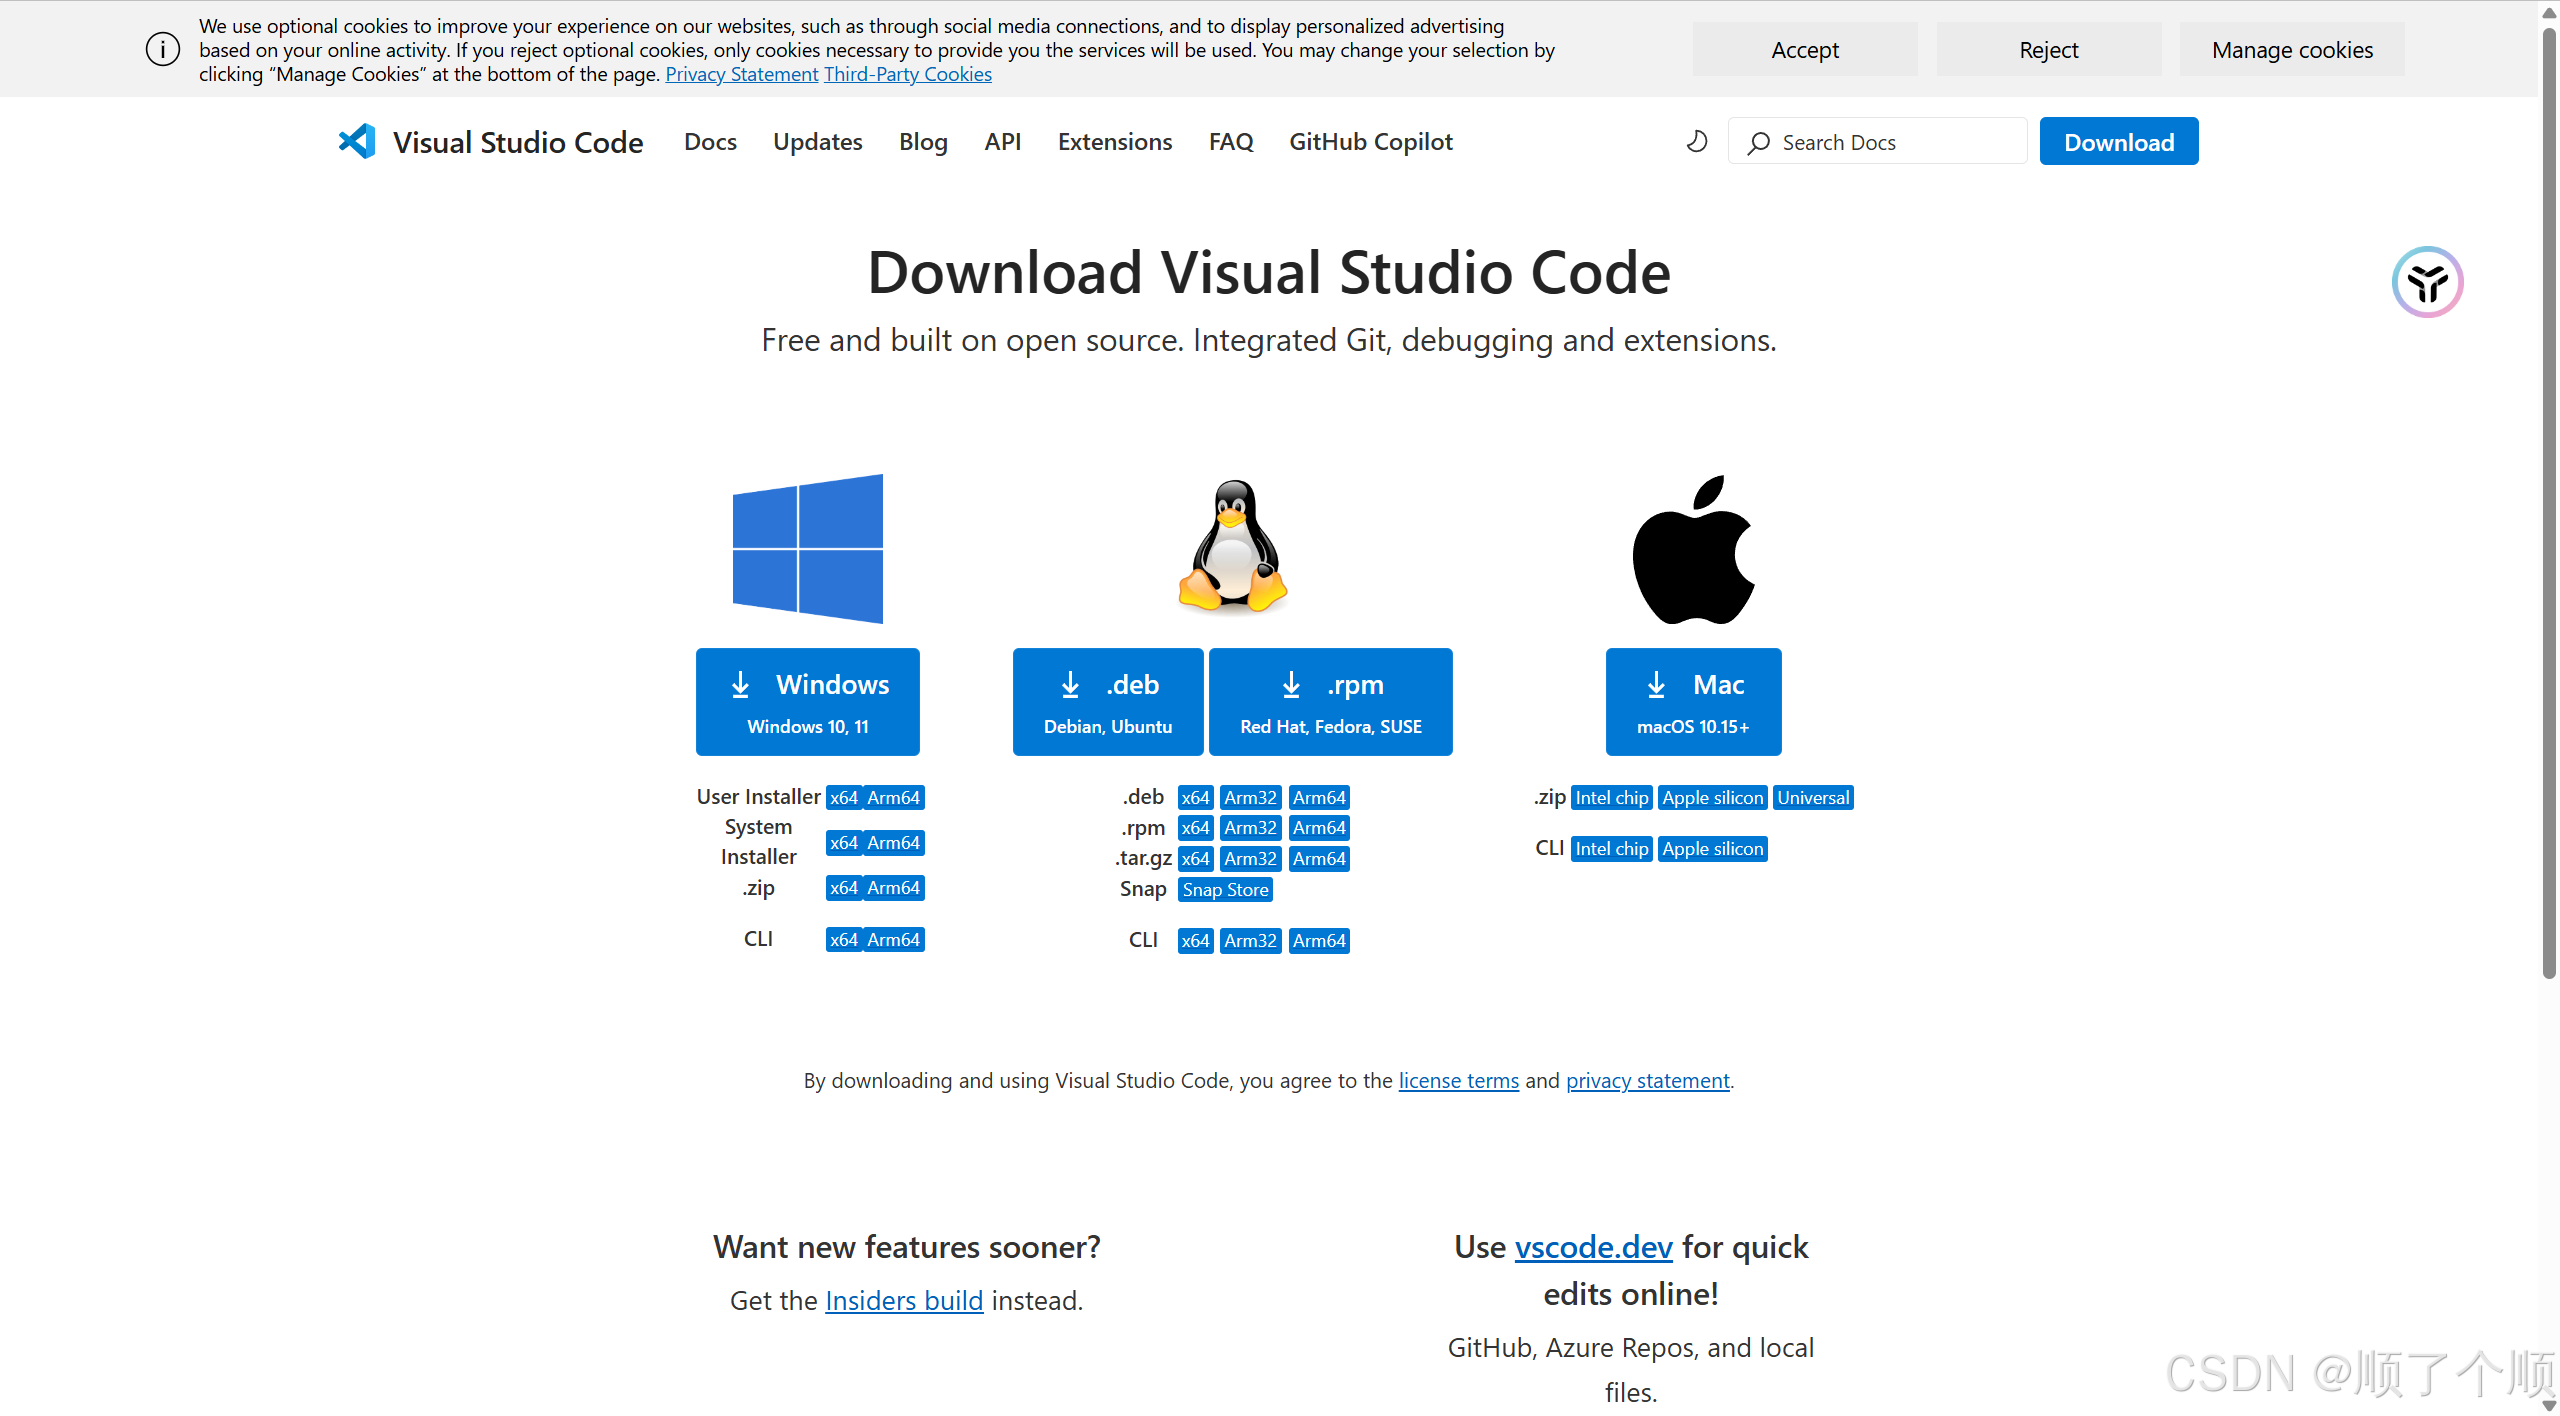Screen dimensions: 2560x1416
Task: Select Mac CLI Intel chip download
Action: click(x=1612, y=848)
